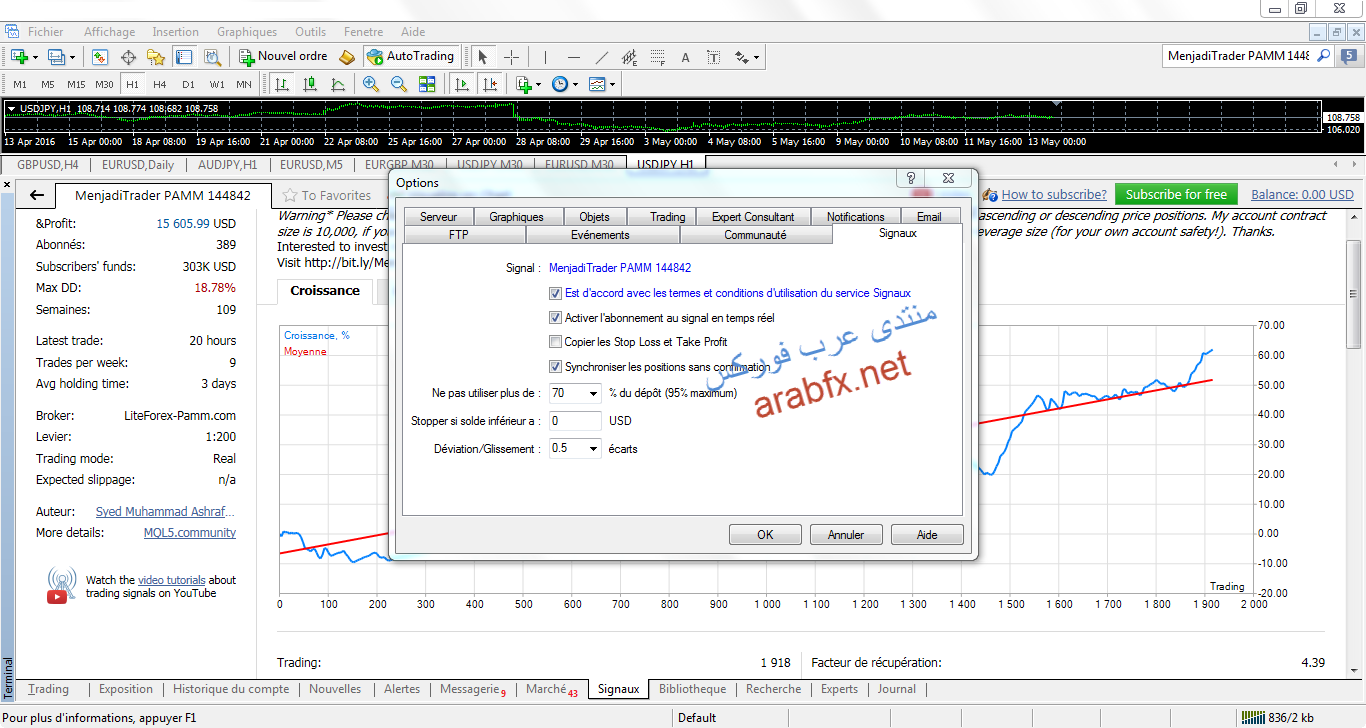Zoom out of the chart
Image resolution: width=1366 pixels, height=728 pixels.
coord(399,84)
